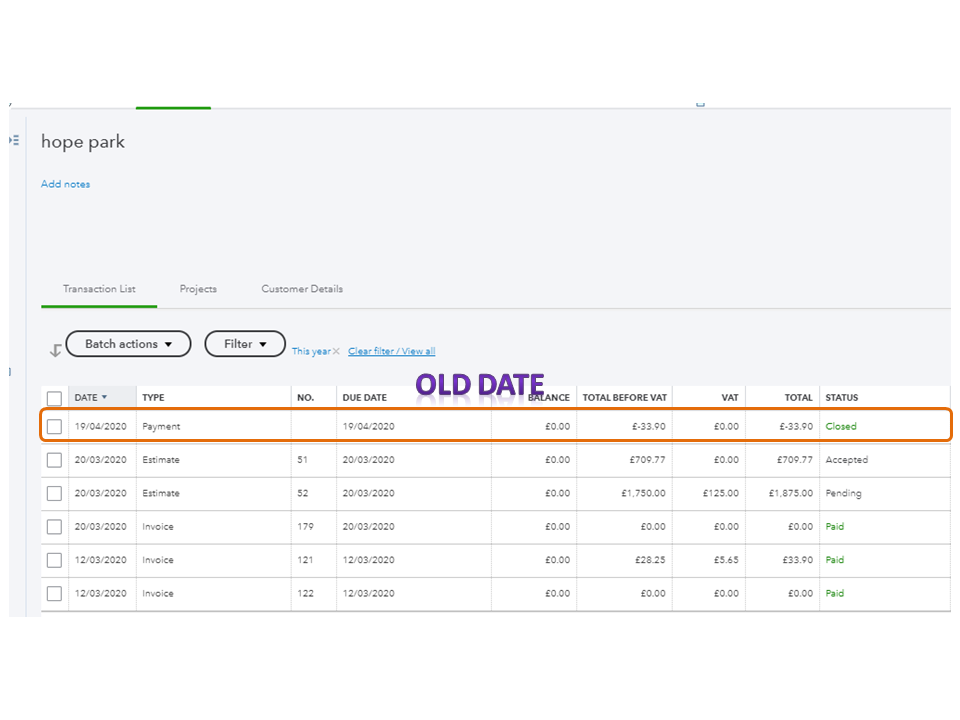
Task: Click the batch selection arrow icon
Action: pos(55,350)
